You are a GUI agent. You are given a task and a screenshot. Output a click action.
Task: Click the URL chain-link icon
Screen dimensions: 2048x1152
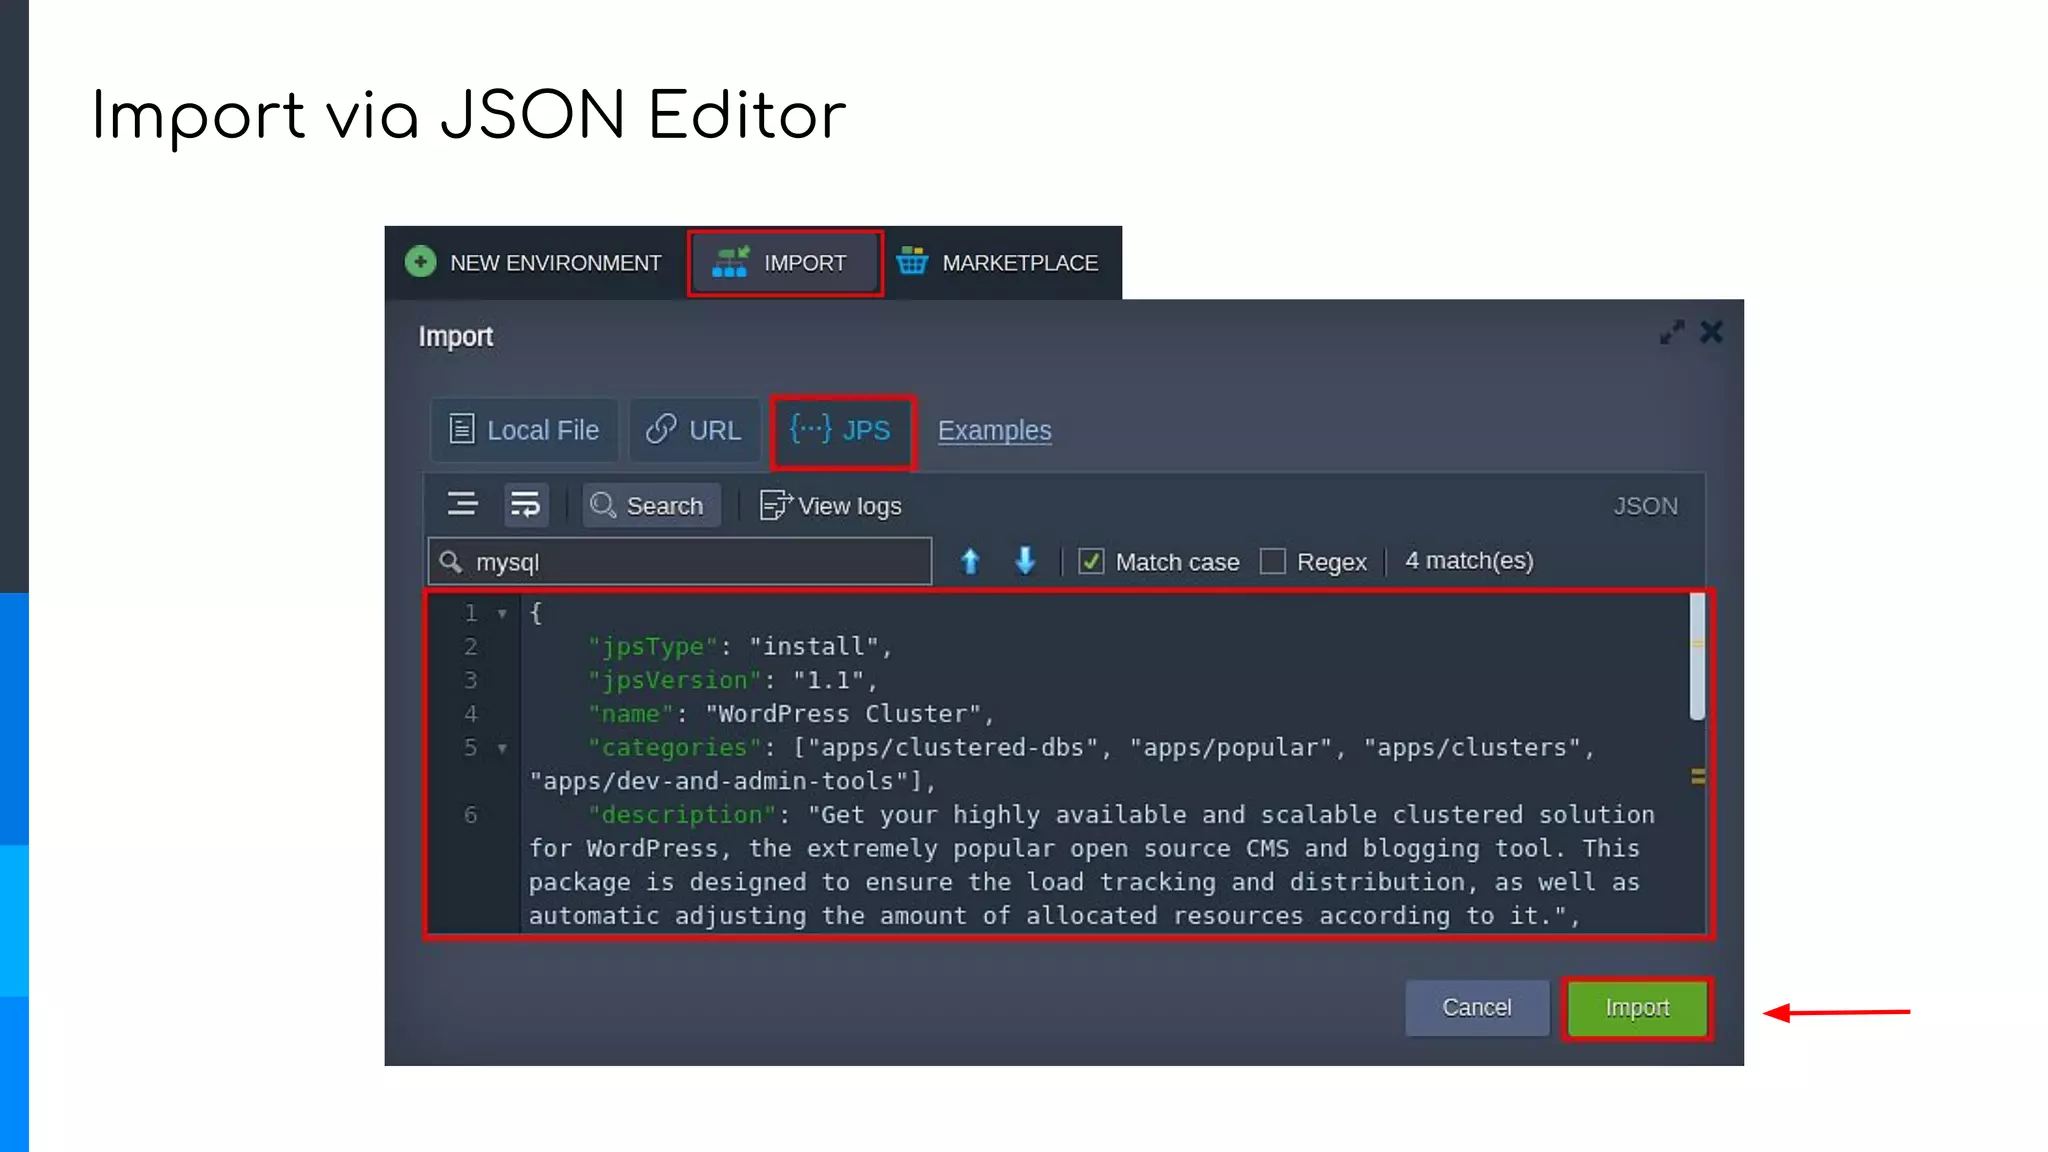click(661, 428)
